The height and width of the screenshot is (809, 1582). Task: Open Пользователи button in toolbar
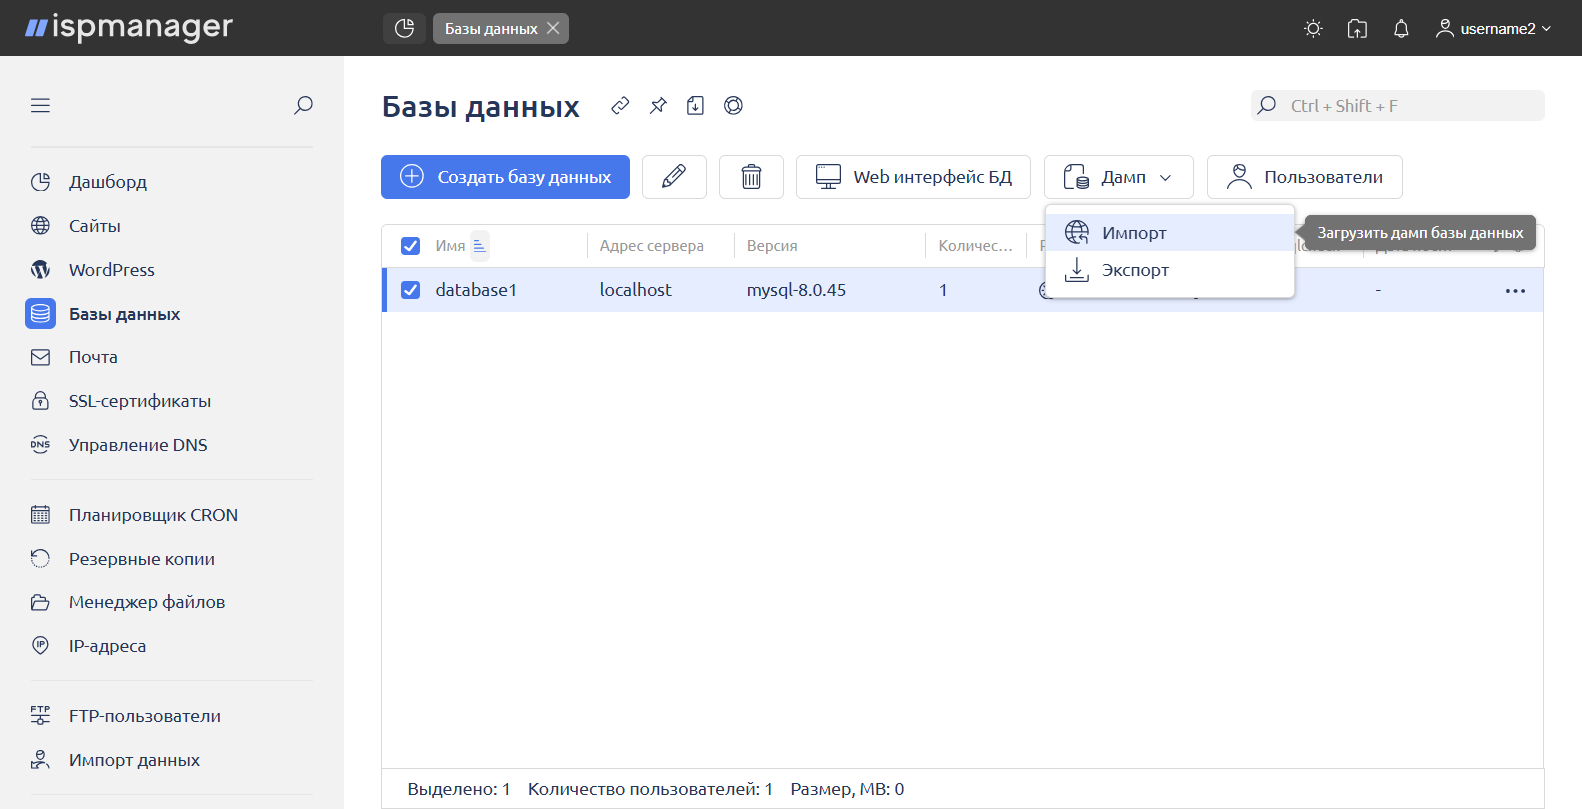[1304, 177]
